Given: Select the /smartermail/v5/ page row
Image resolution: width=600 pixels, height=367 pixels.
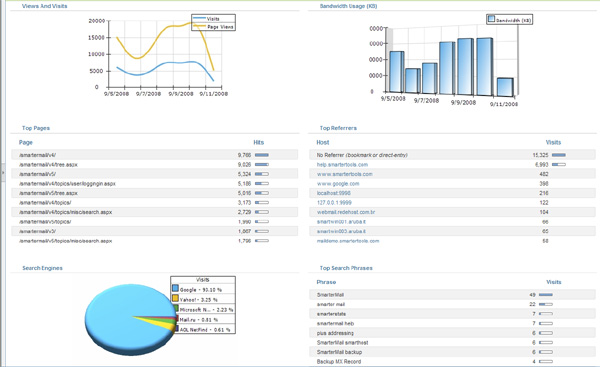Looking at the screenshot, I should pos(155,174).
